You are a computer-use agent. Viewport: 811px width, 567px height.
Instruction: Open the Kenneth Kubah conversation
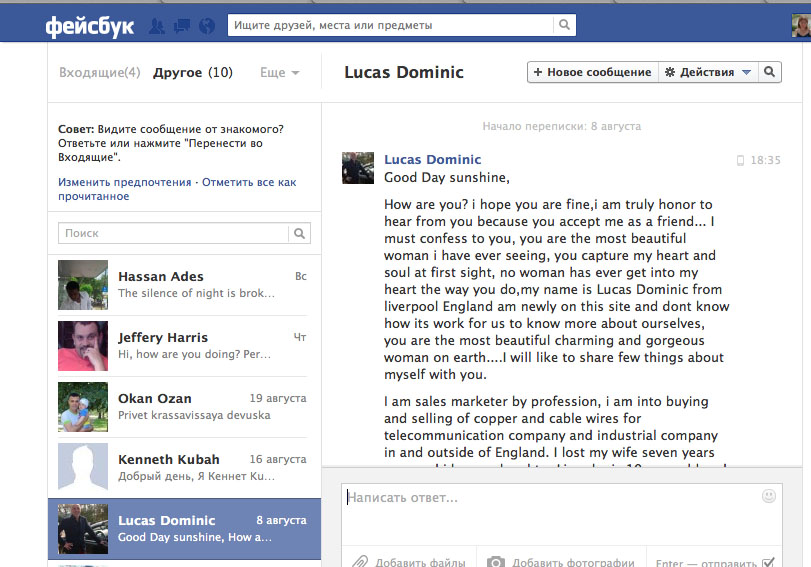coord(184,468)
